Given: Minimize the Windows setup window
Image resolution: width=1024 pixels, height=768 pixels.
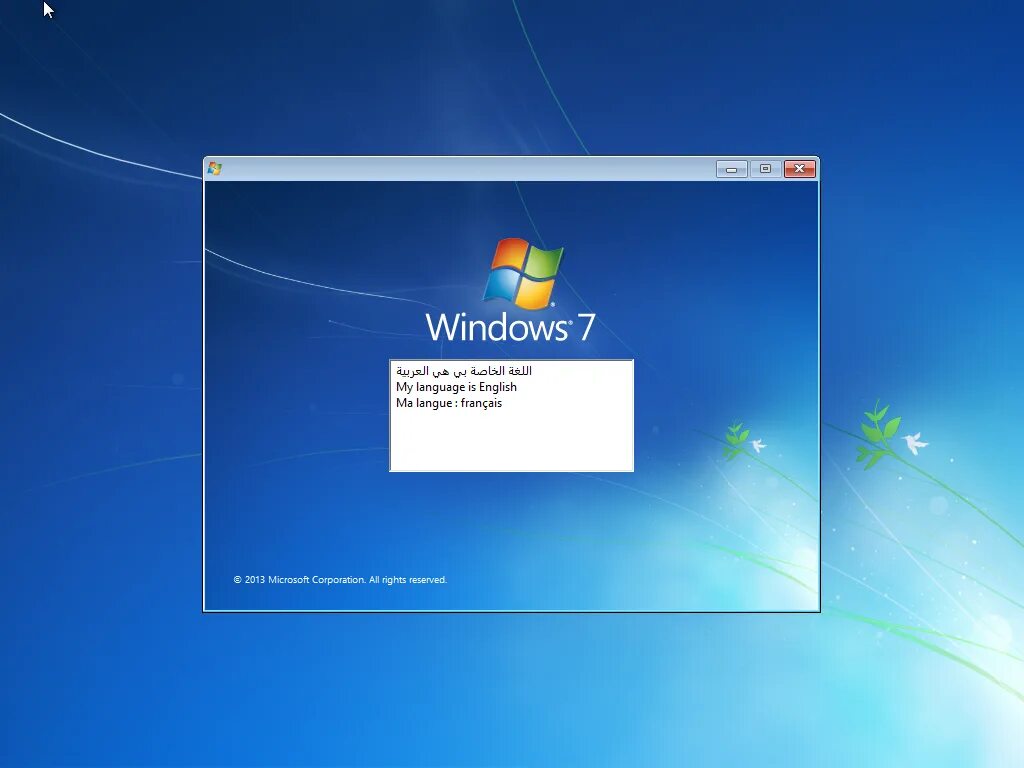Looking at the screenshot, I should click(x=731, y=169).
